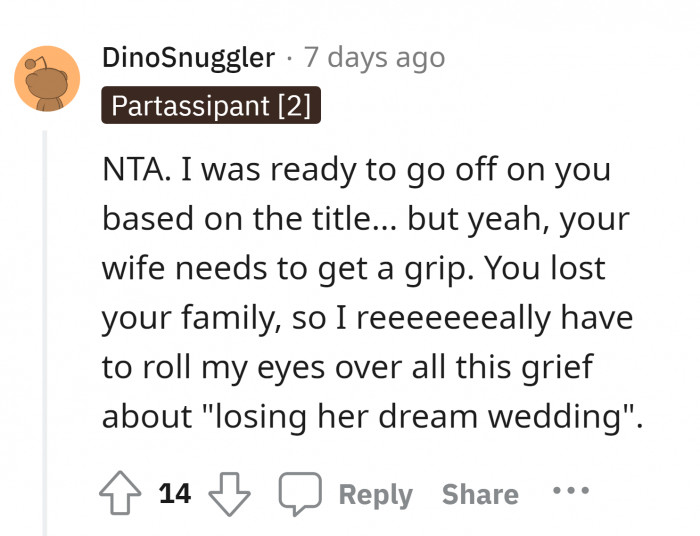
Task: Click the vote score of 14
Action: (x=173, y=494)
